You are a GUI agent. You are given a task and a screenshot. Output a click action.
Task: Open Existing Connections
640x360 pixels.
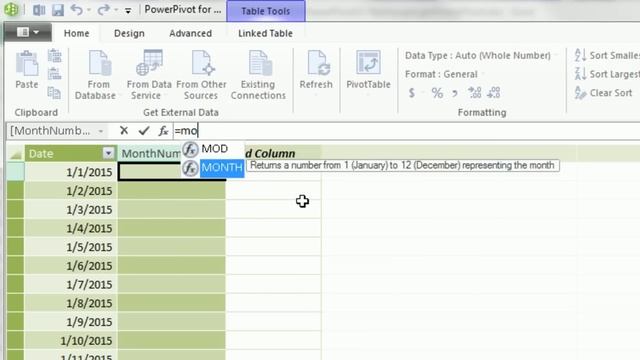click(x=258, y=75)
